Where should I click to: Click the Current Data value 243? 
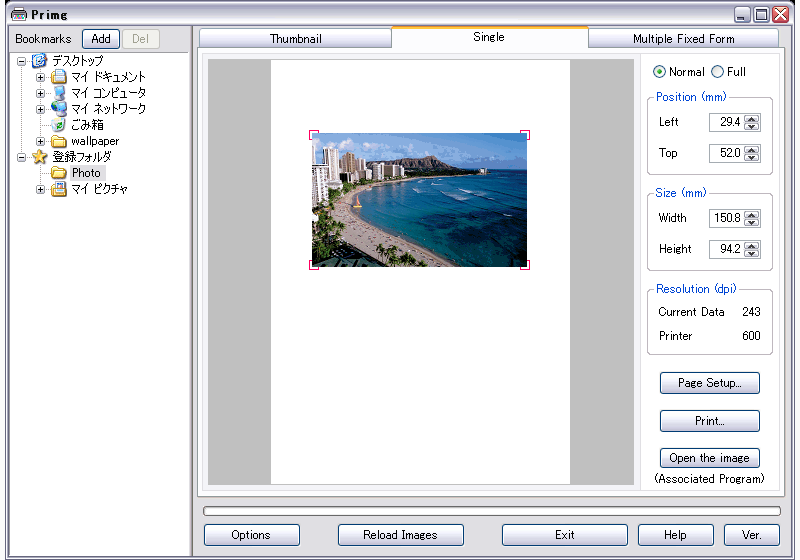751,312
